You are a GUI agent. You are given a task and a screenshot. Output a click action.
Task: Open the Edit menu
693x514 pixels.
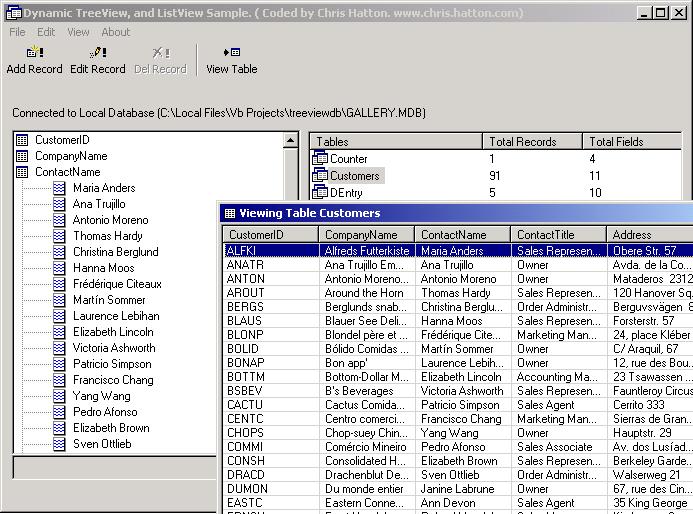(46, 32)
